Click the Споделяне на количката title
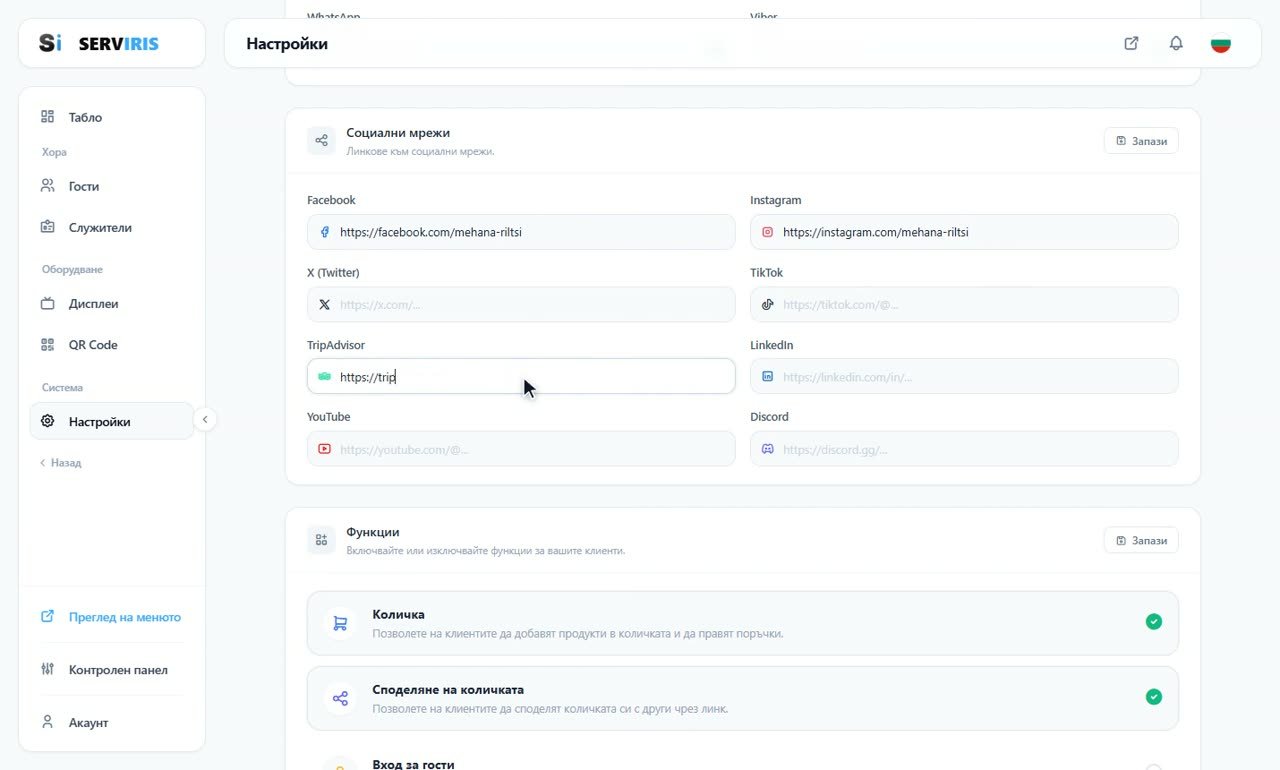1280x770 pixels. [x=448, y=689]
